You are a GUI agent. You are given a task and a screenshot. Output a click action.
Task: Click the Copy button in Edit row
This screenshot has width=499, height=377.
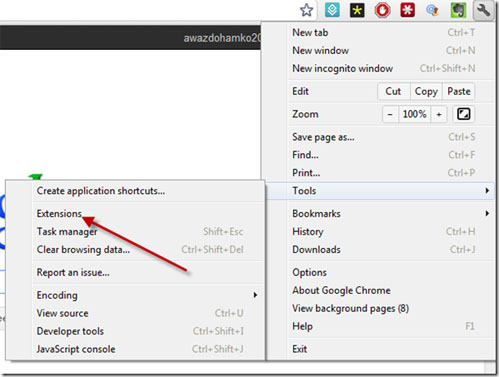pyautogui.click(x=426, y=91)
